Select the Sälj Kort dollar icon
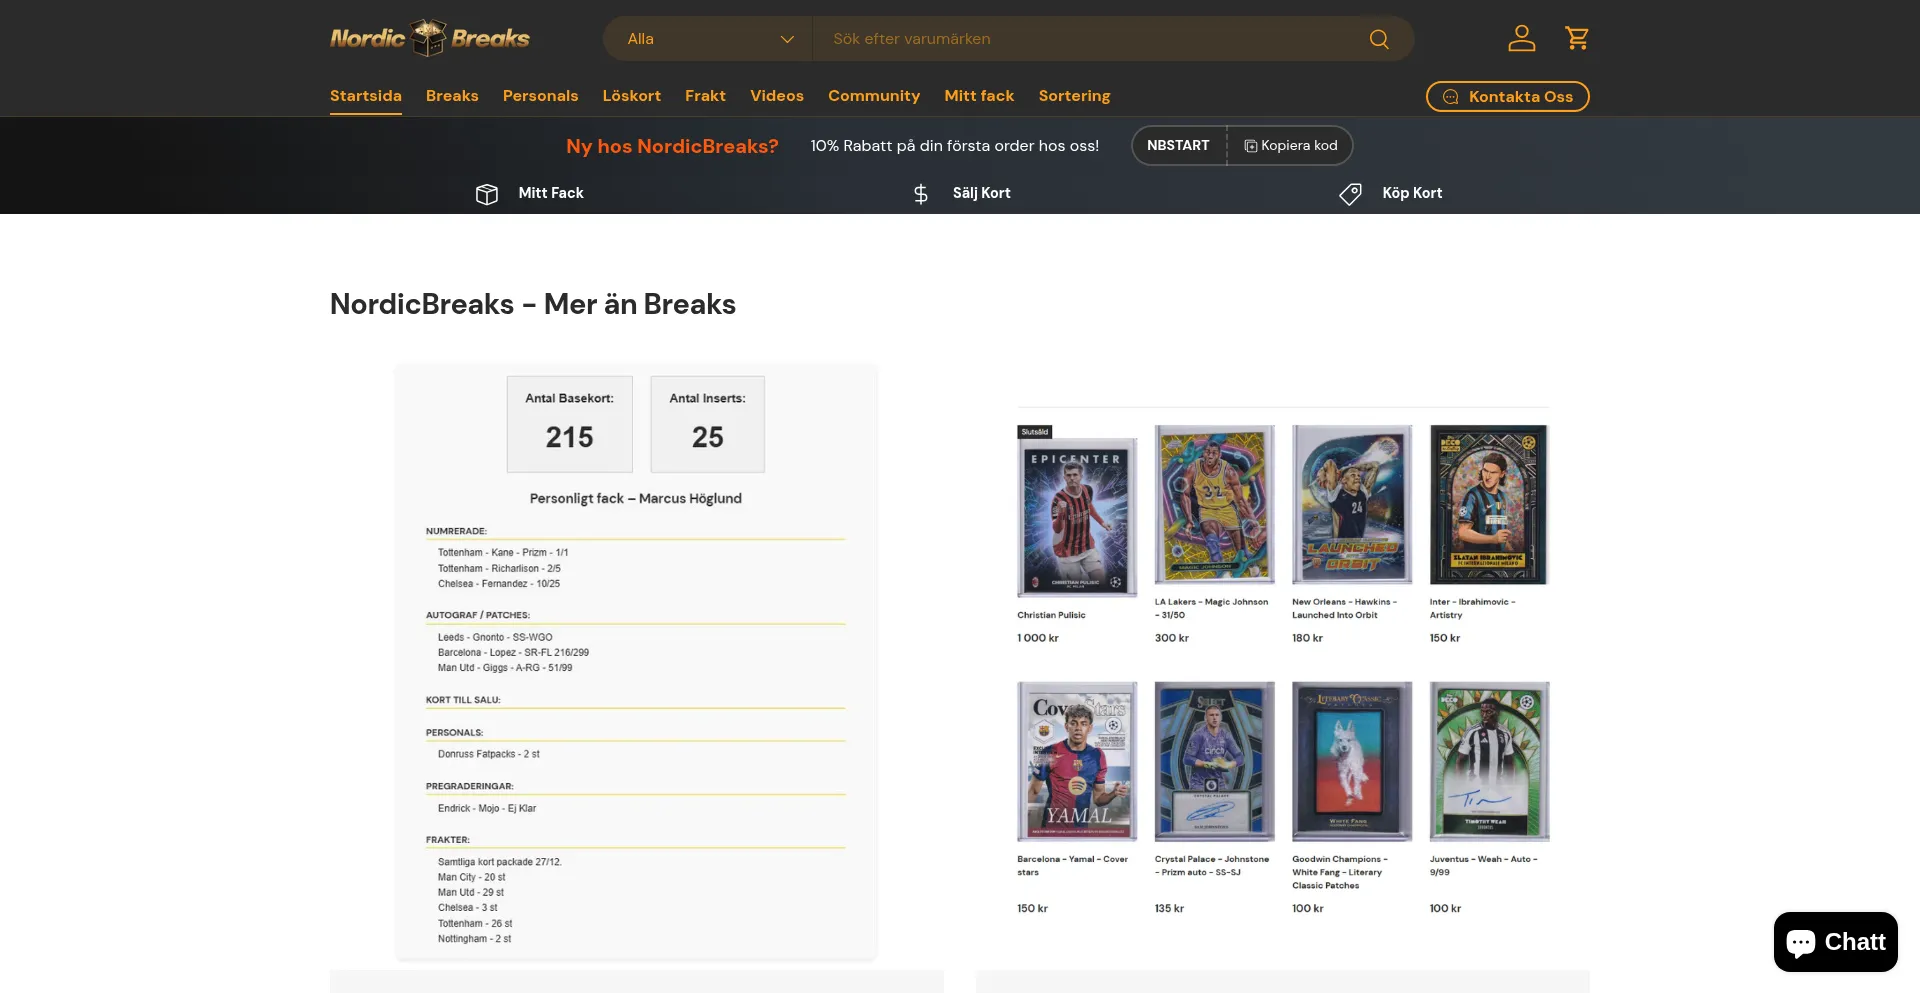The width and height of the screenshot is (1920, 993). pyautogui.click(x=920, y=193)
